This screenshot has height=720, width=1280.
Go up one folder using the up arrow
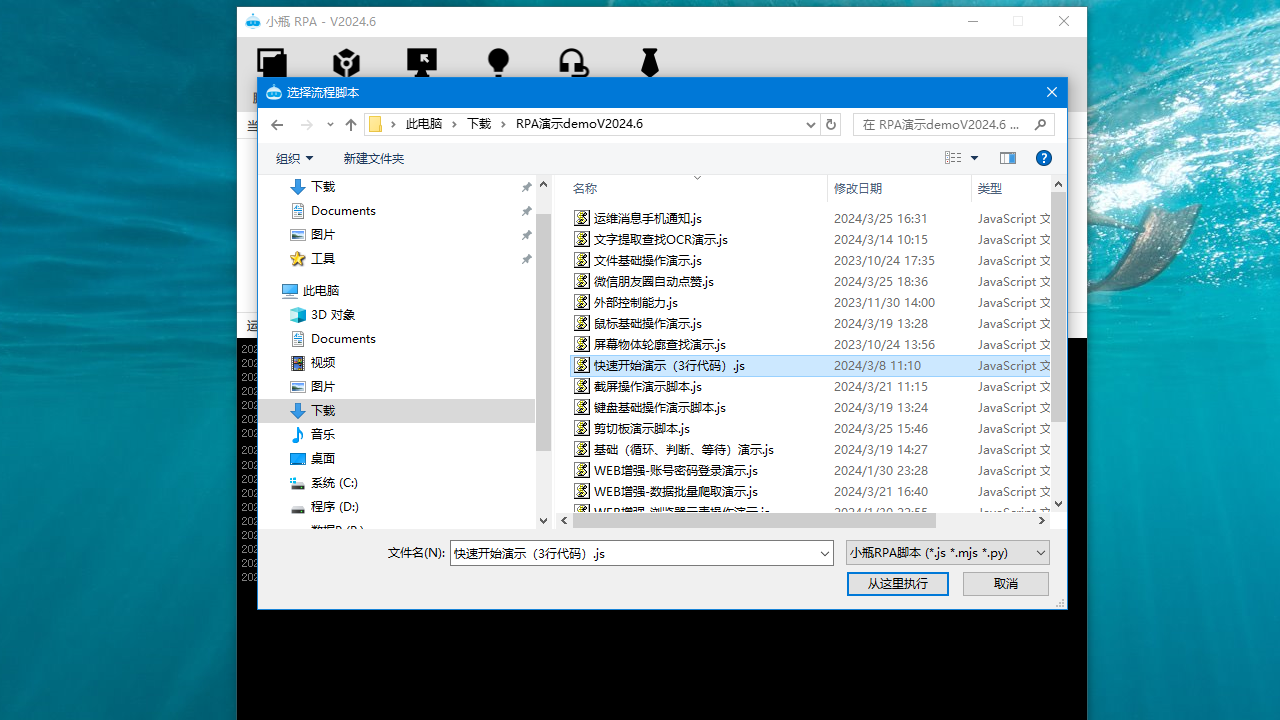[350, 124]
